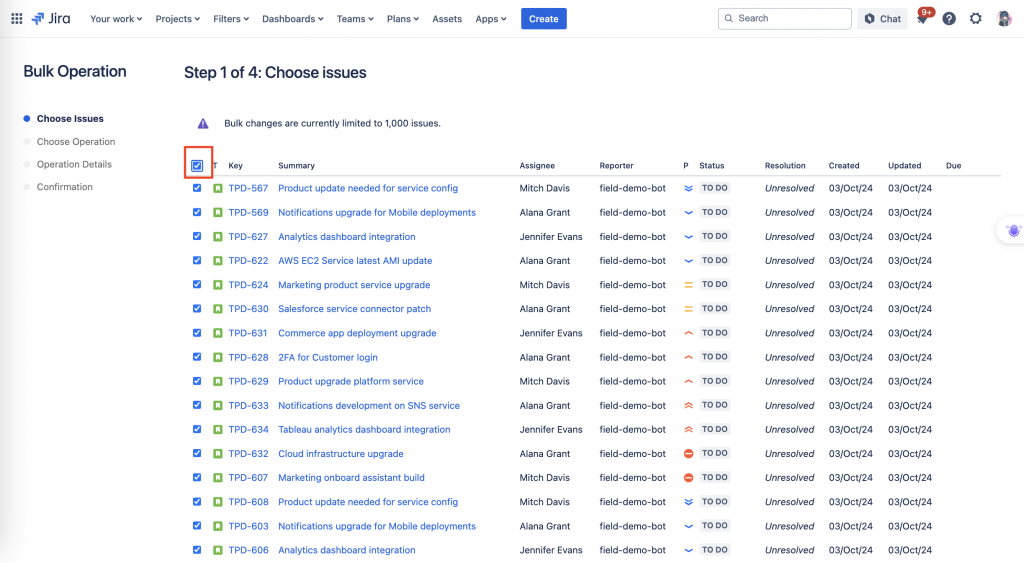1024x563 pixels.
Task: Uncheck the checkbox for TPD-607
Action: (197, 477)
